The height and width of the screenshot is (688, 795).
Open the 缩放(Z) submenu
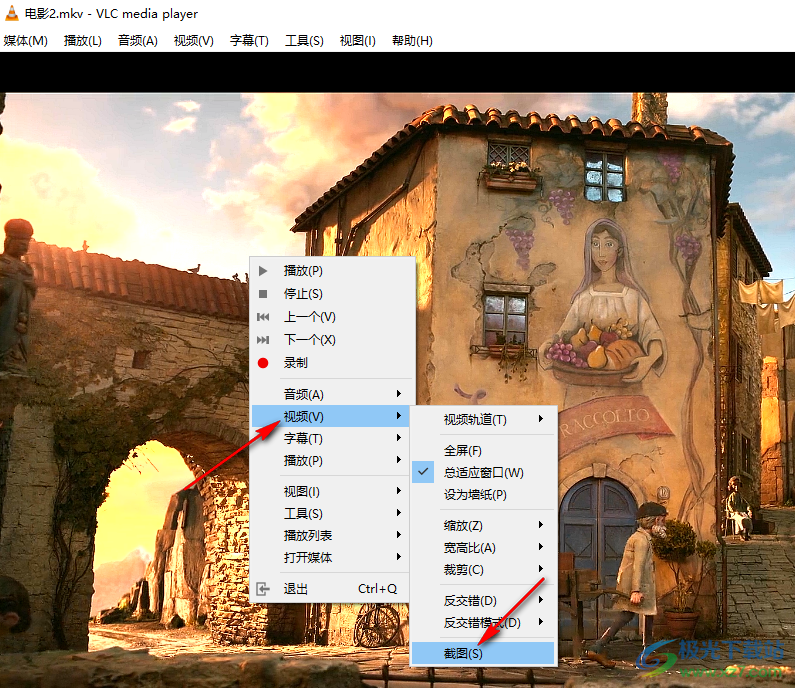pyautogui.click(x=483, y=525)
